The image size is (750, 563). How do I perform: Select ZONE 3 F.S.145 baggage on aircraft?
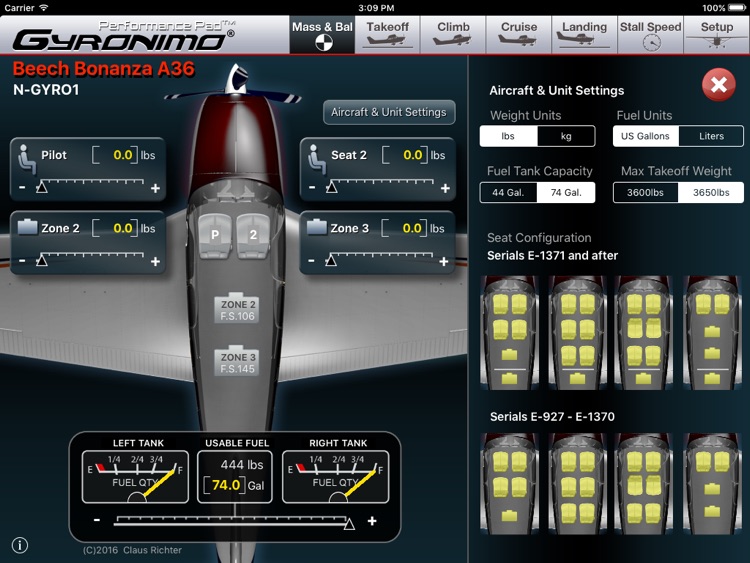(x=238, y=362)
